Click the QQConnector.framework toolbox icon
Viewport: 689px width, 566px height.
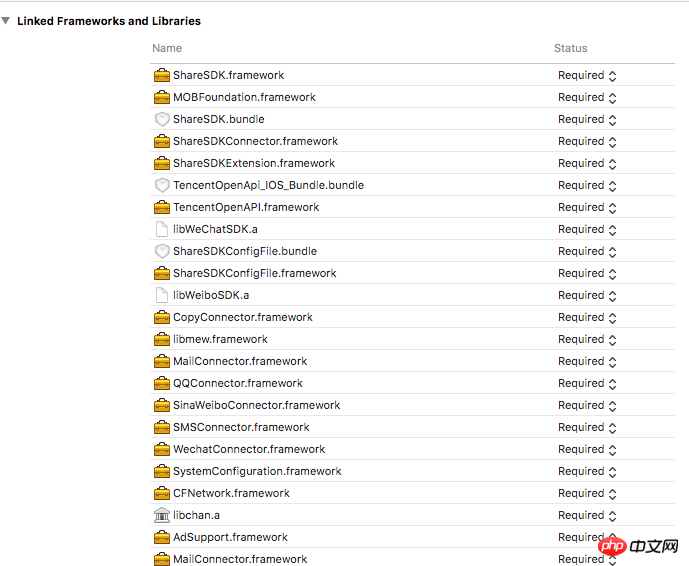[x=162, y=383]
